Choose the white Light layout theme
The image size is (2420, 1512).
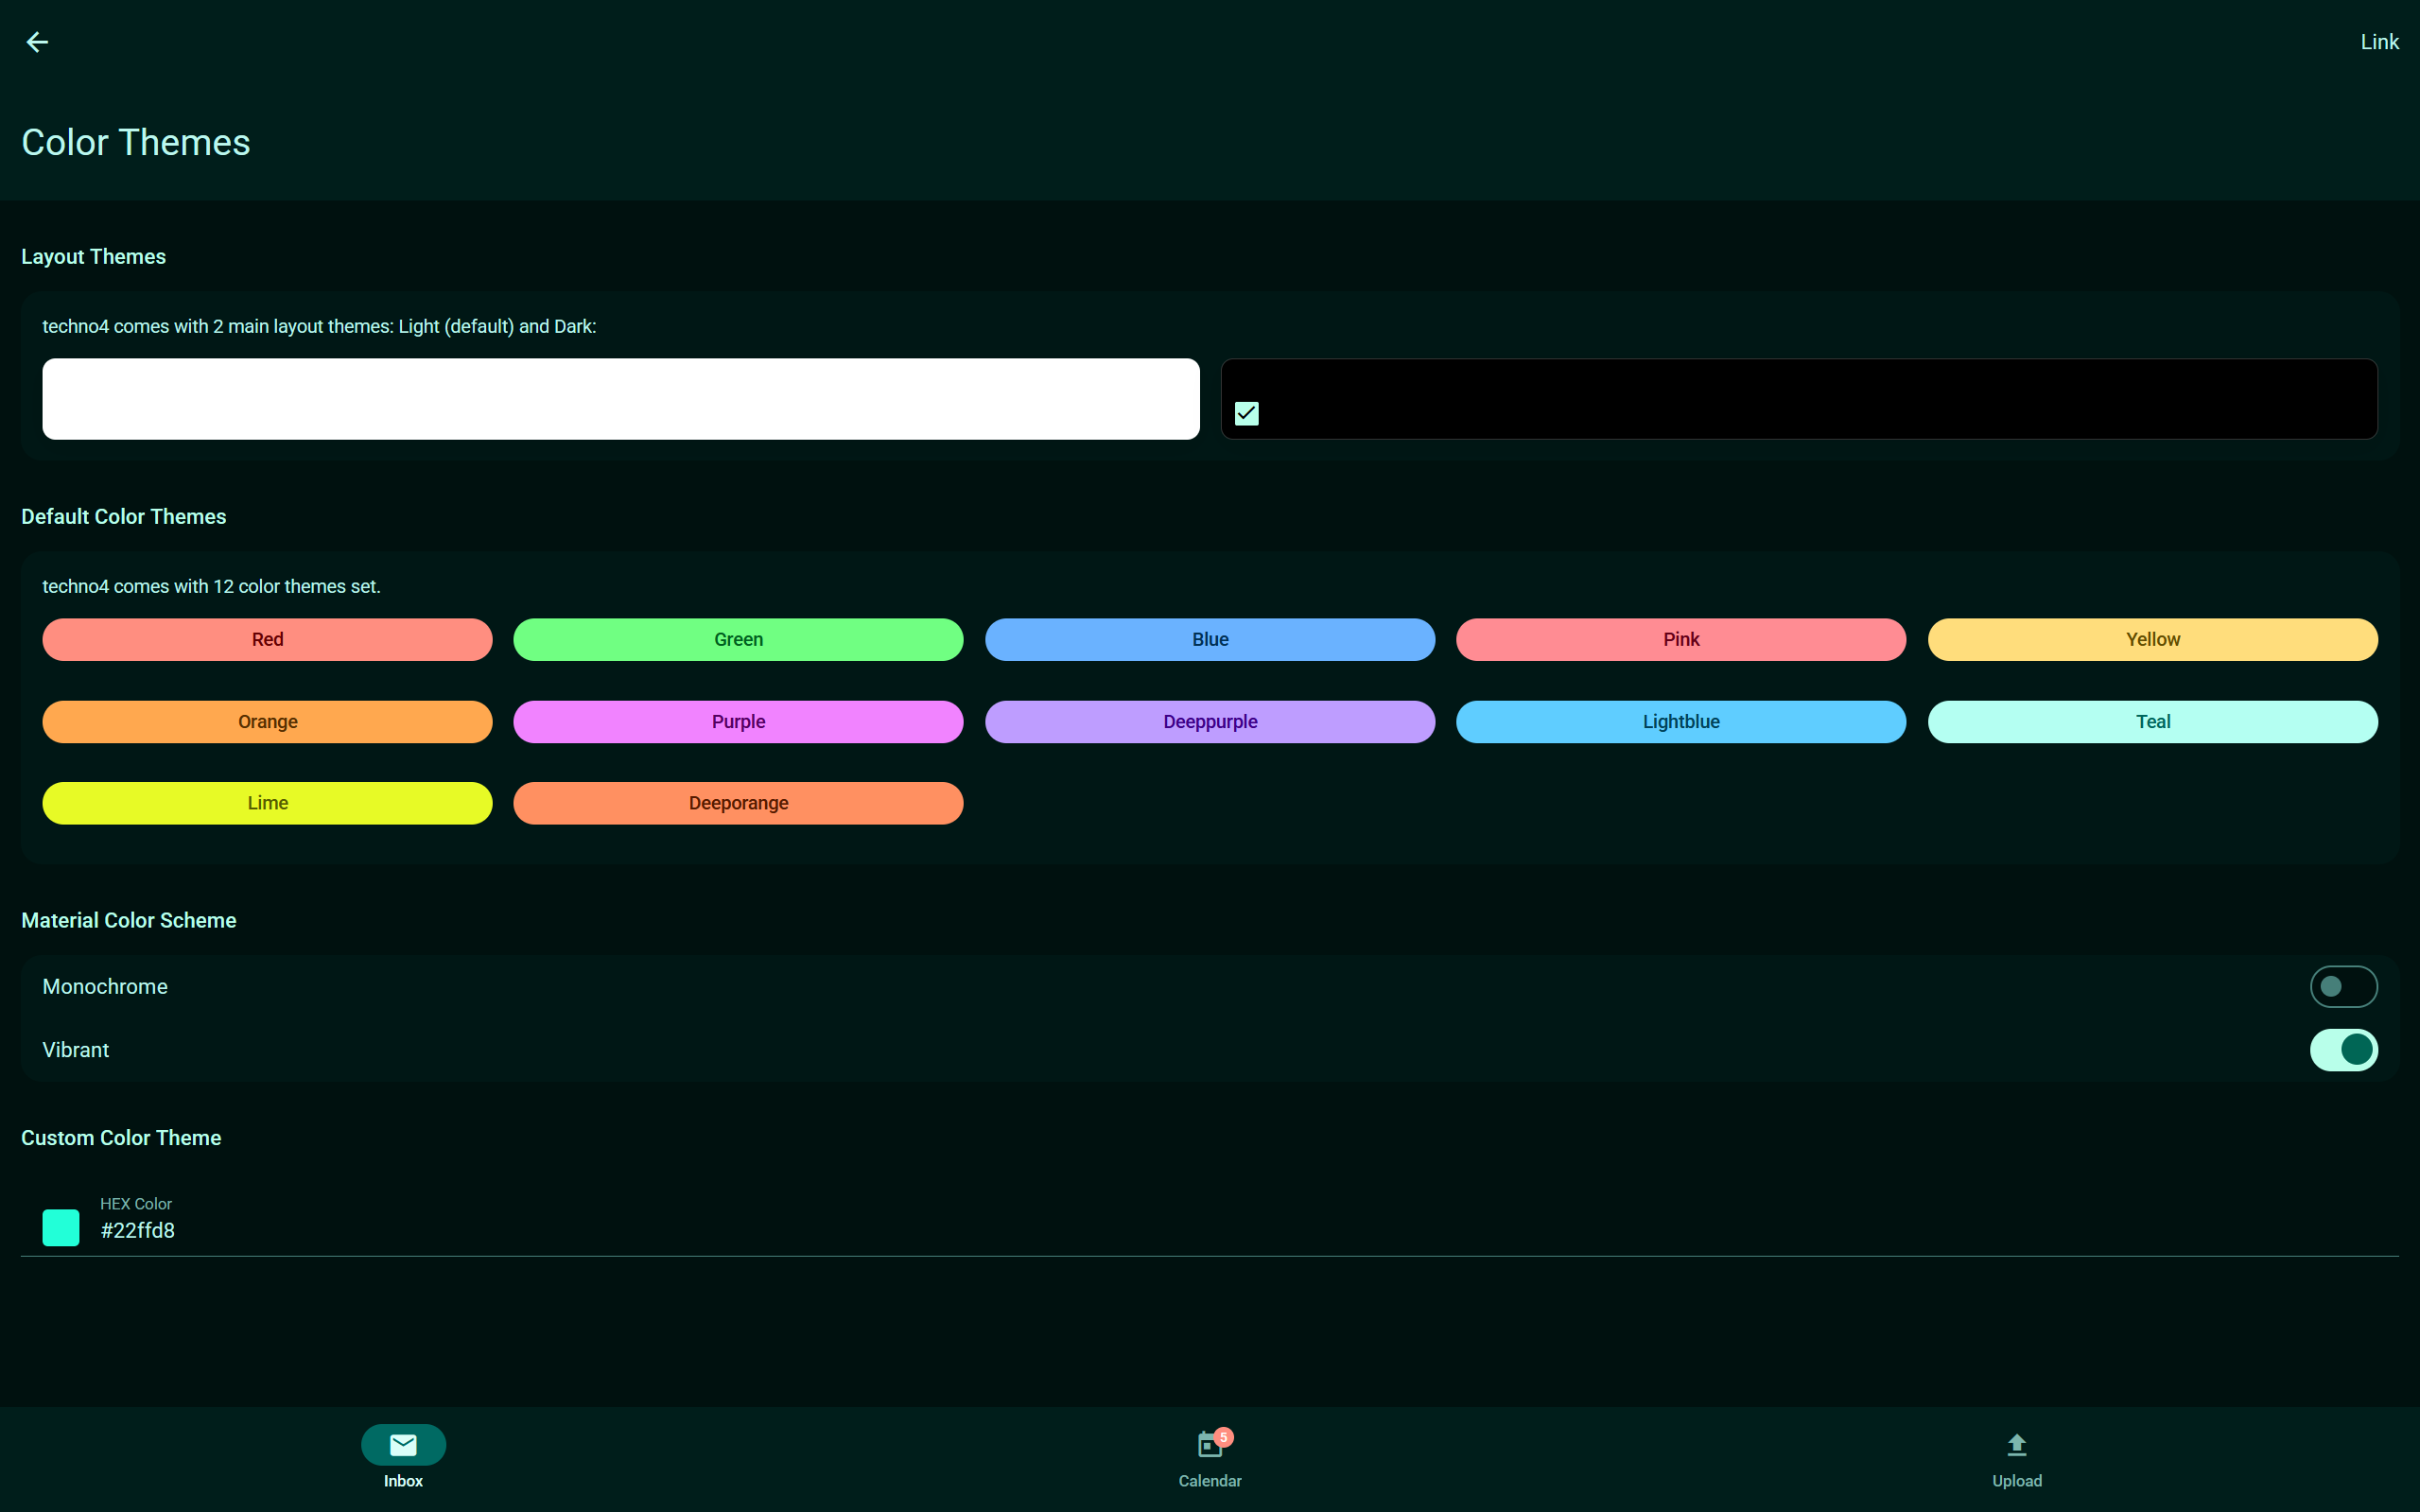(x=620, y=399)
